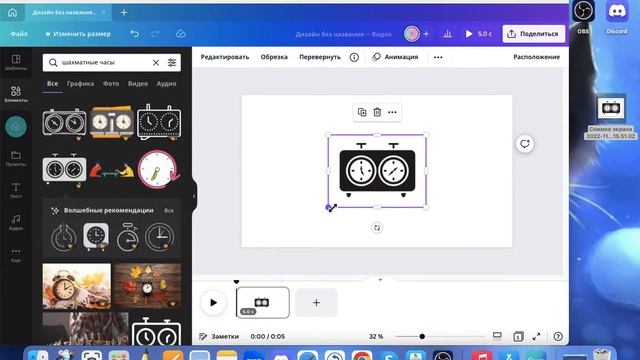This screenshot has height=360, width=640.
Task: Click Изменить размер button
Action: [x=78, y=34]
